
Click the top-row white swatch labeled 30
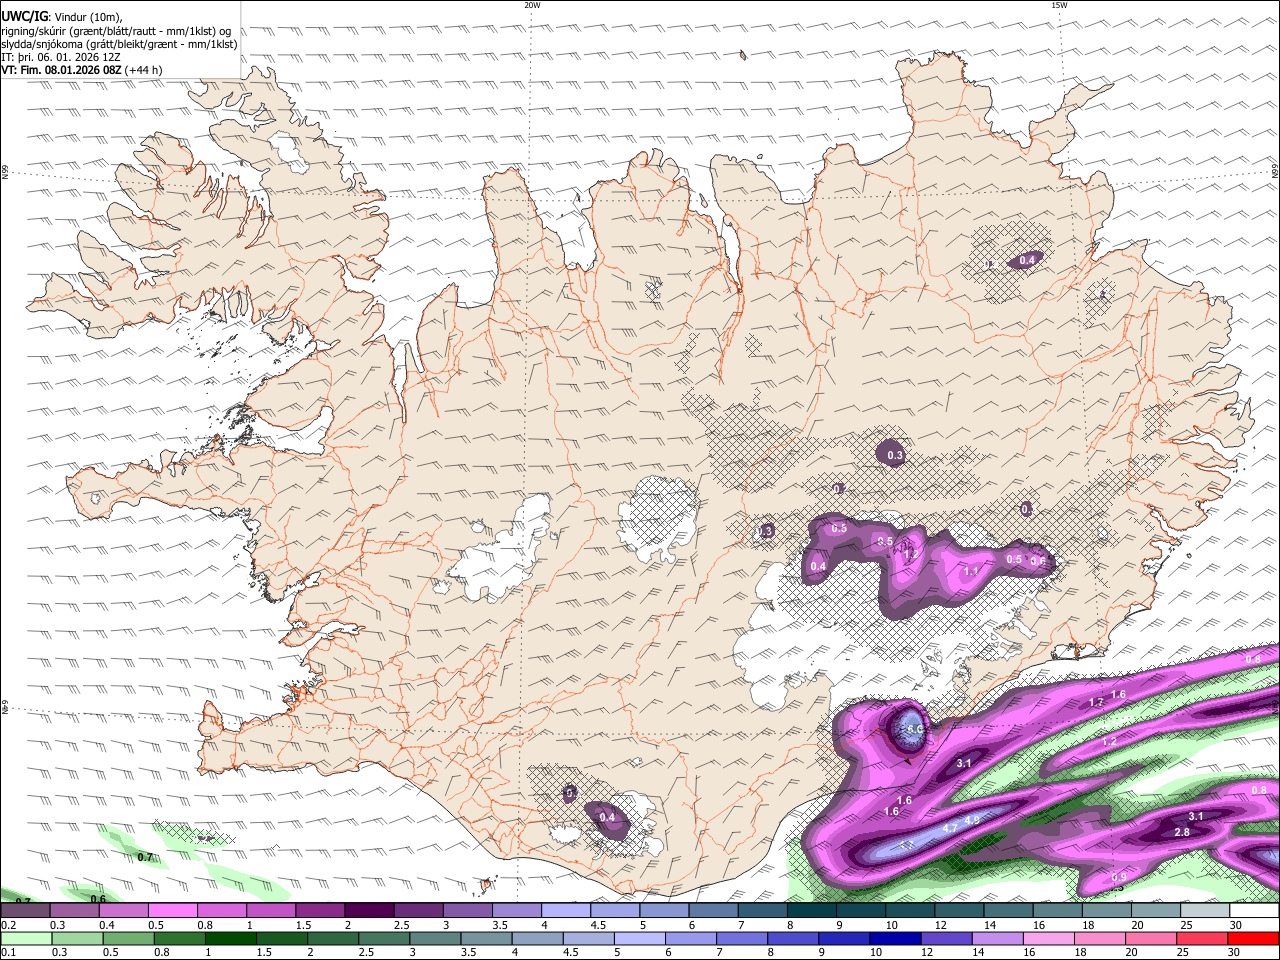click(x=1254, y=911)
